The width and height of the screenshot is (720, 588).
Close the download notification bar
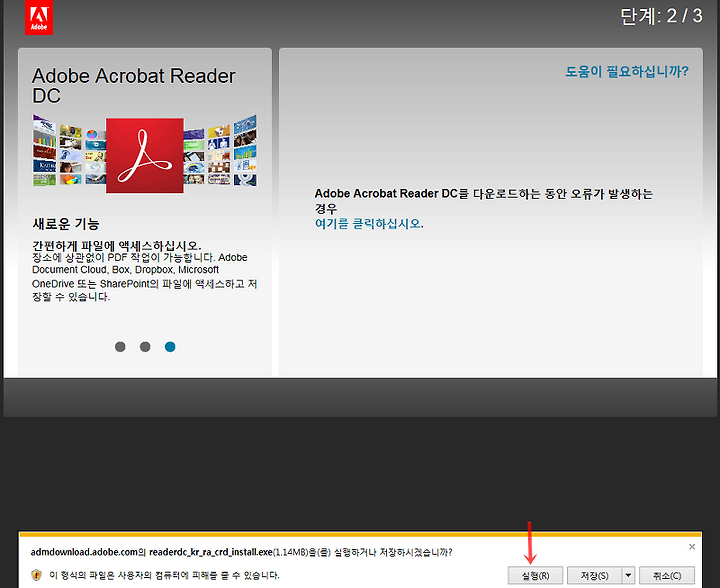692,546
